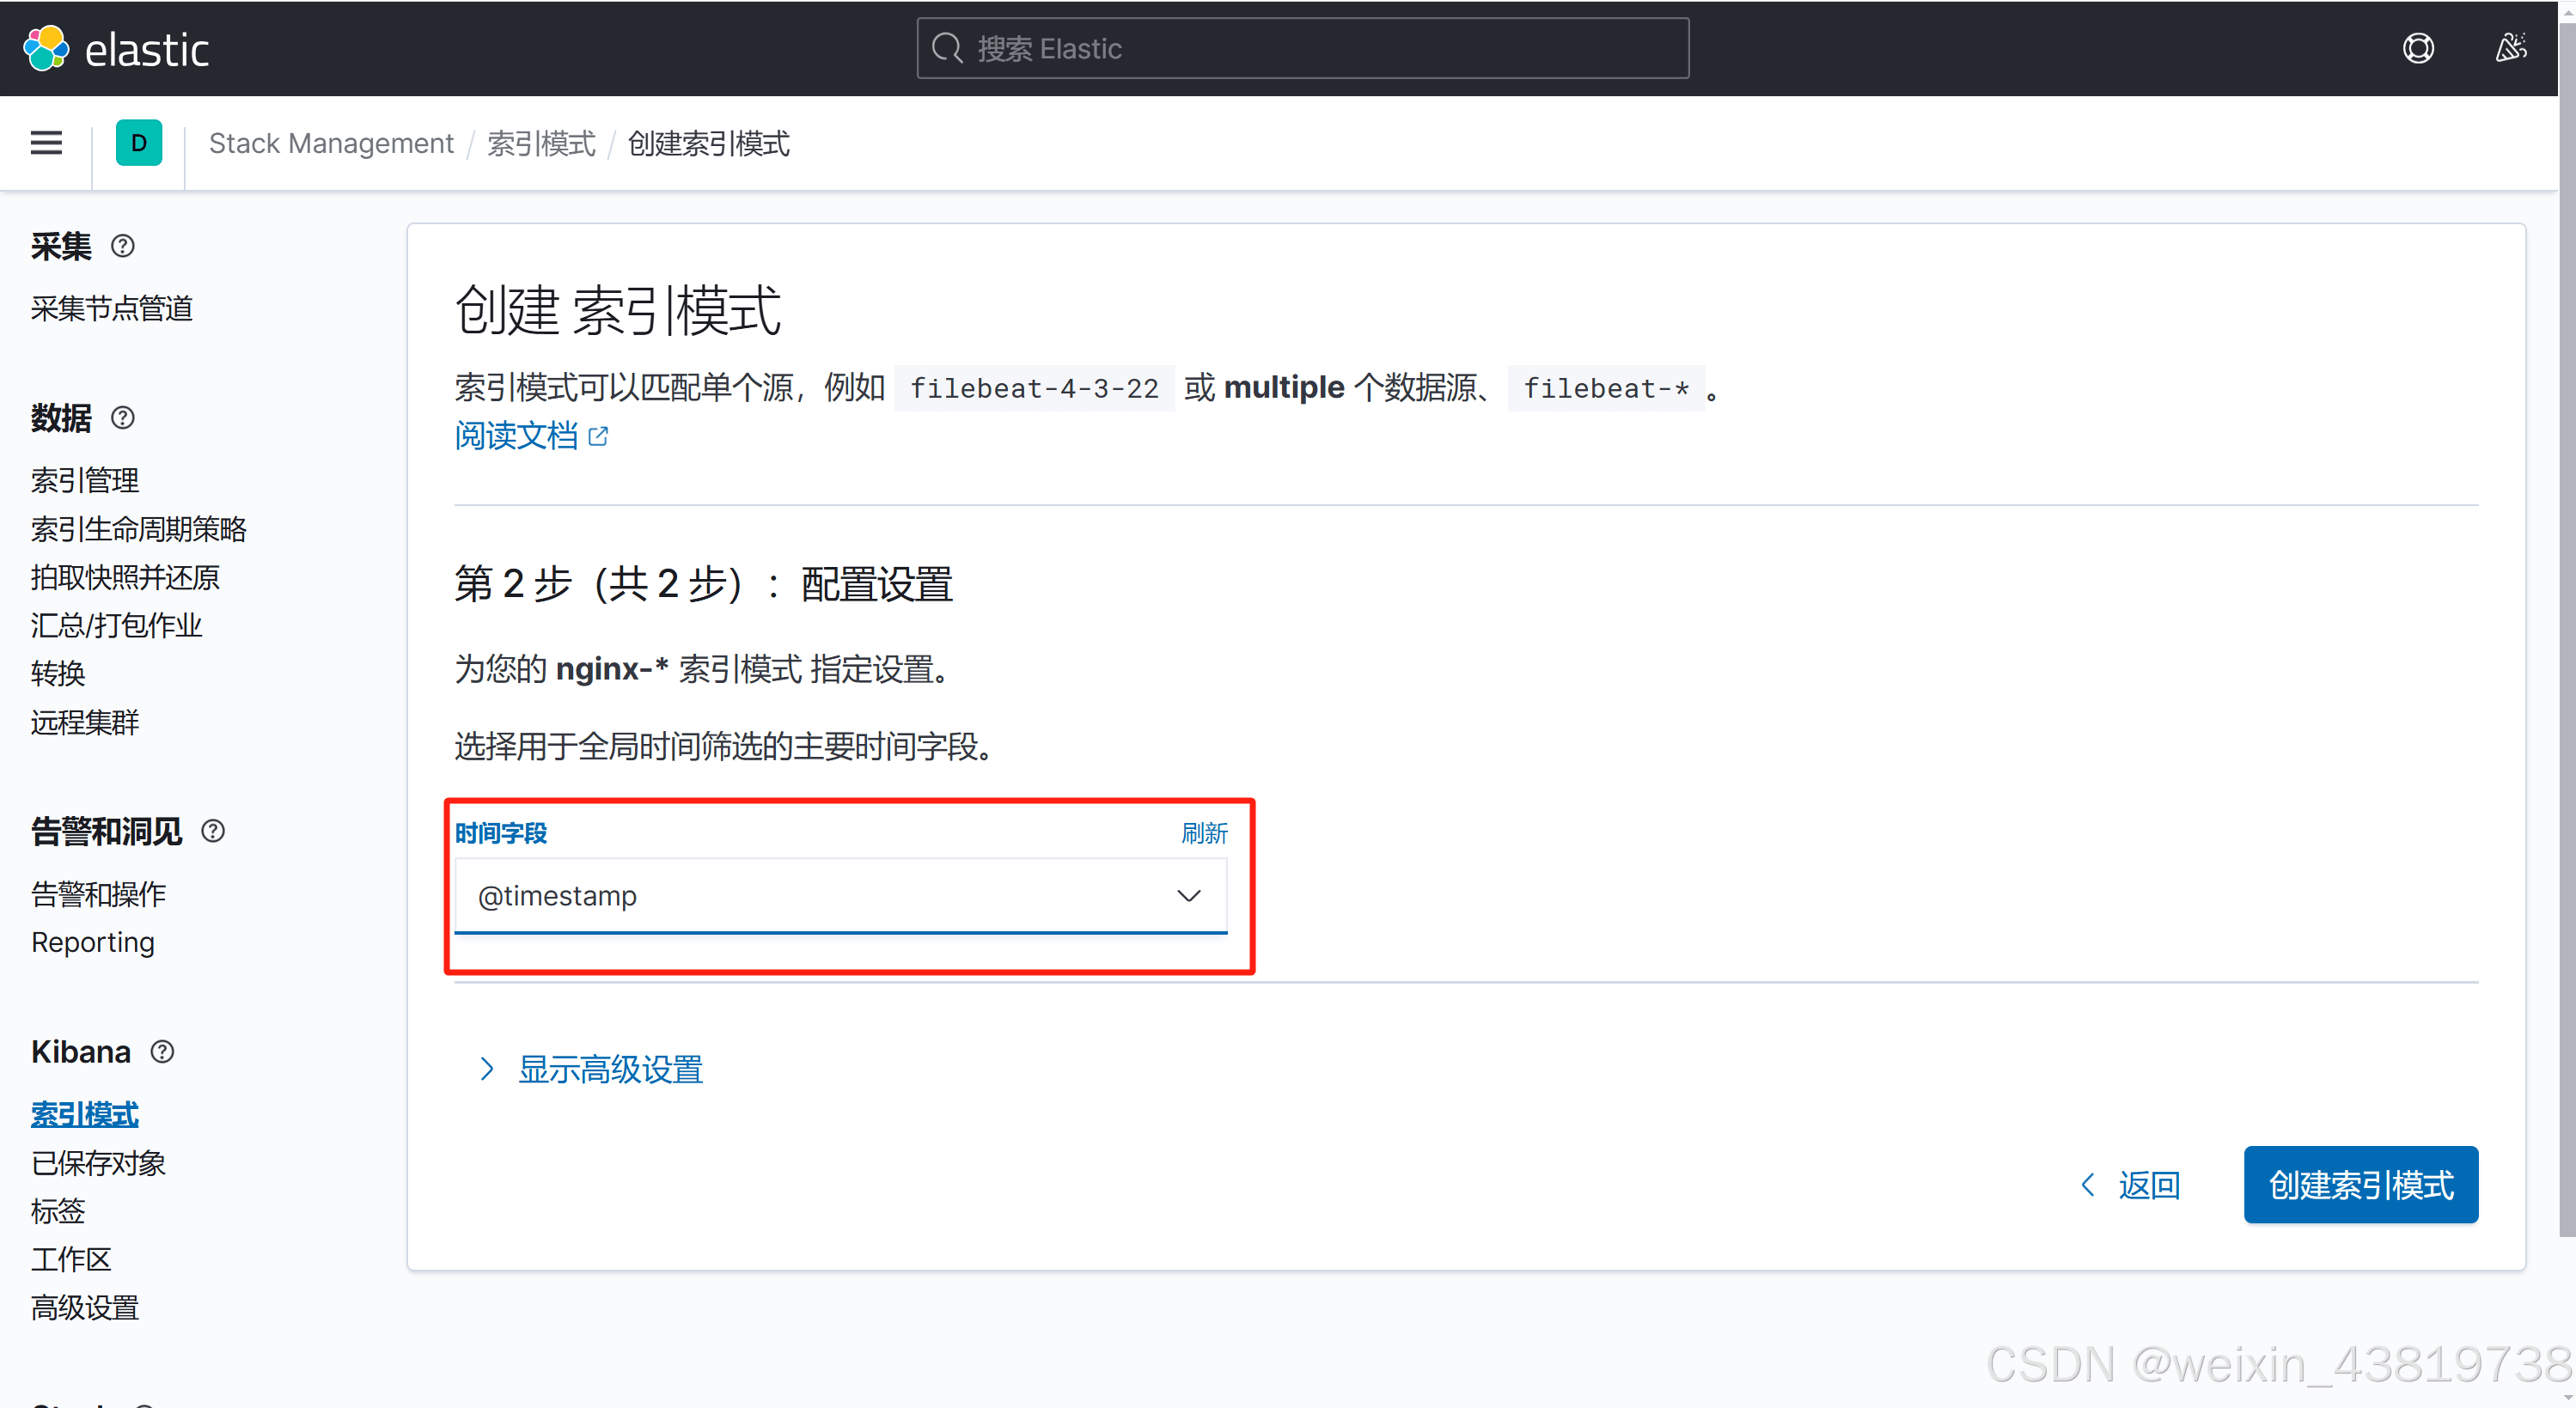2576x1408 pixels.
Task: Click help icon next to 数据
Action: point(123,418)
